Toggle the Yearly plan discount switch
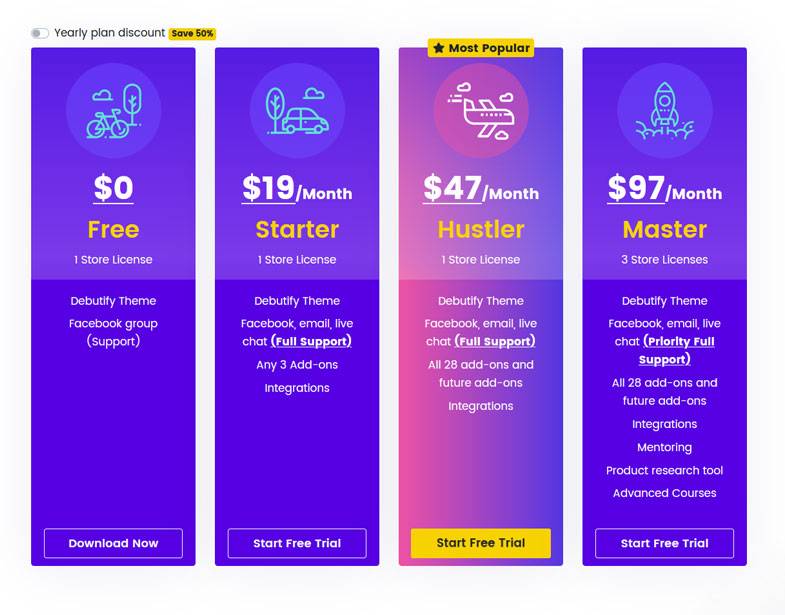Image resolution: width=785 pixels, height=615 pixels. click(39, 33)
